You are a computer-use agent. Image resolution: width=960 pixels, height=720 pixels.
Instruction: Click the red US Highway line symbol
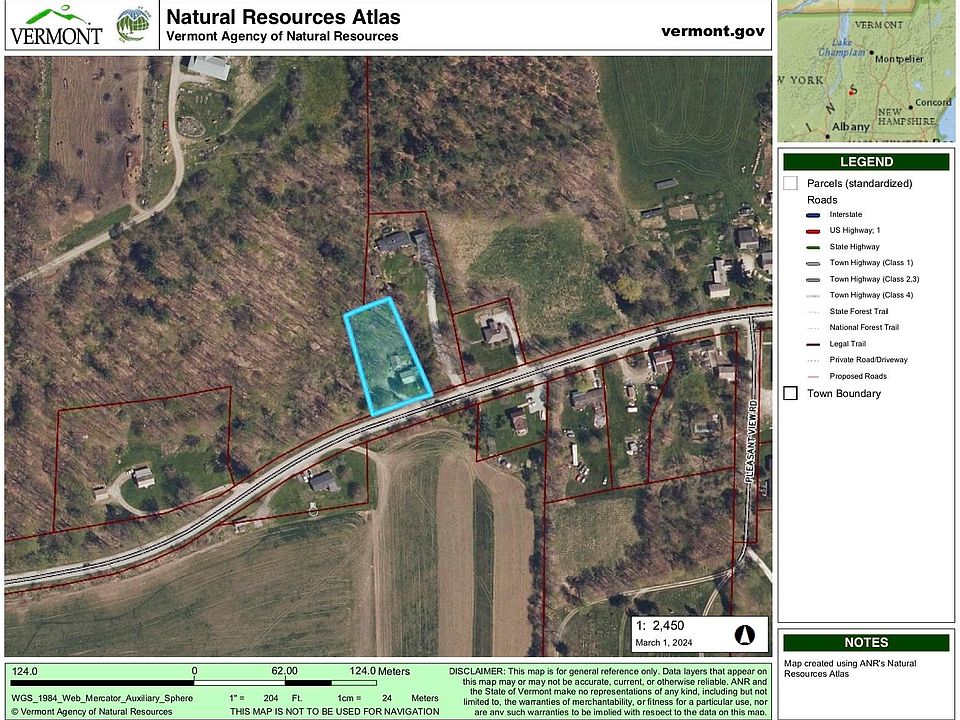(x=813, y=231)
